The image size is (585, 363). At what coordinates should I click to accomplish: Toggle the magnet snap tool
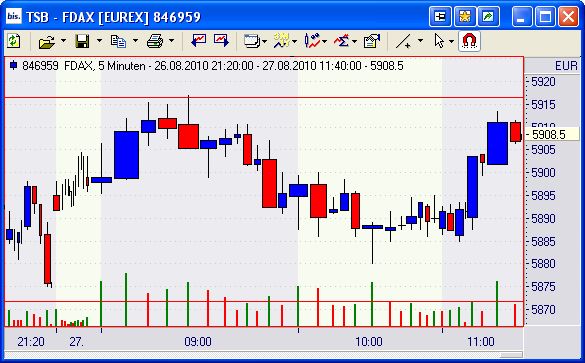coord(470,41)
